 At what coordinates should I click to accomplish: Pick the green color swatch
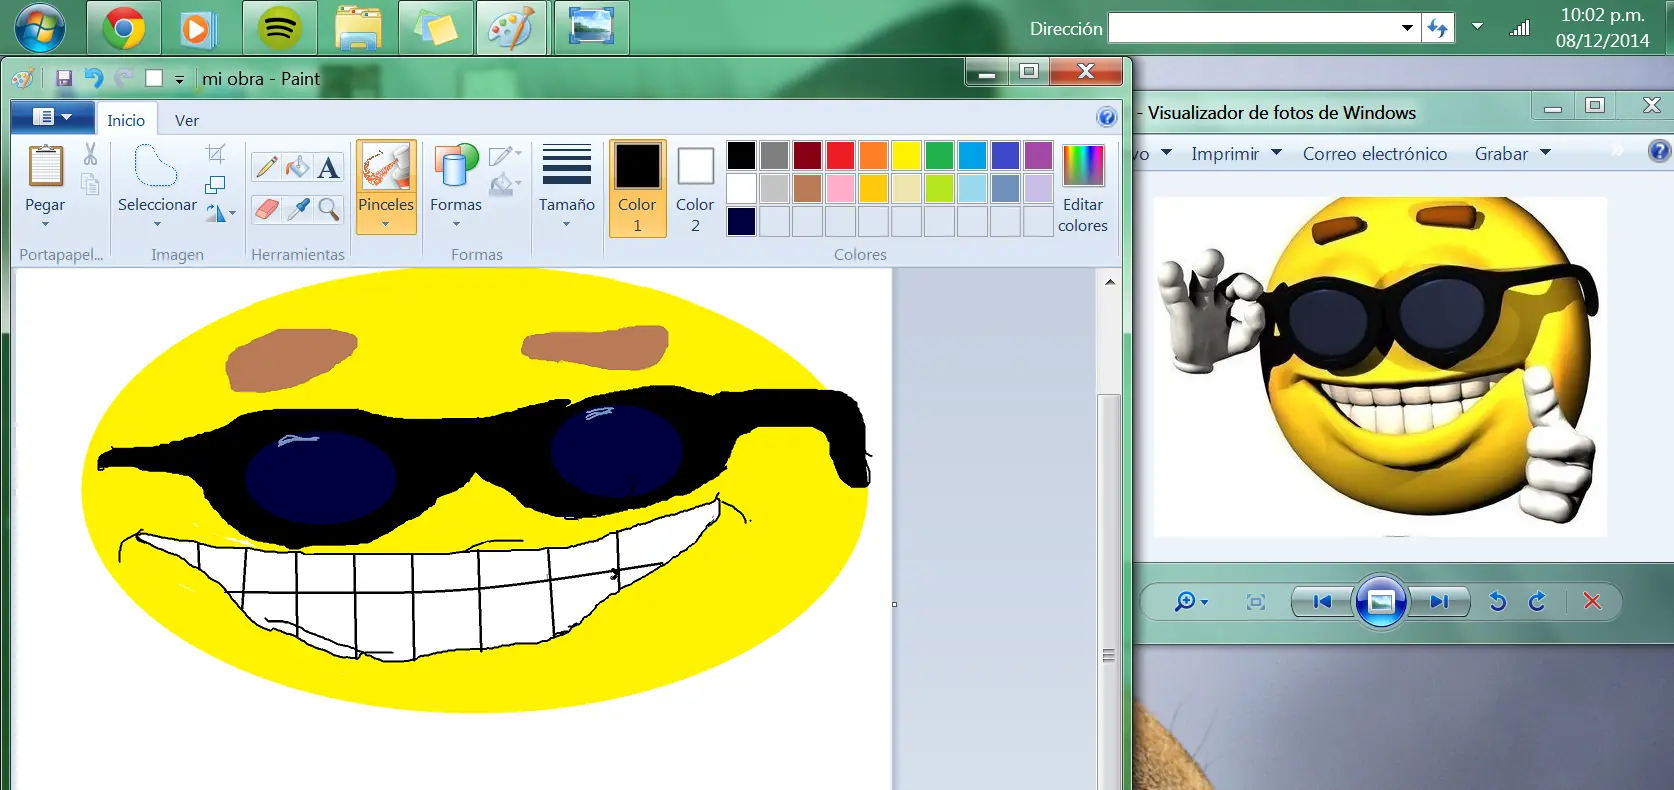(939, 155)
